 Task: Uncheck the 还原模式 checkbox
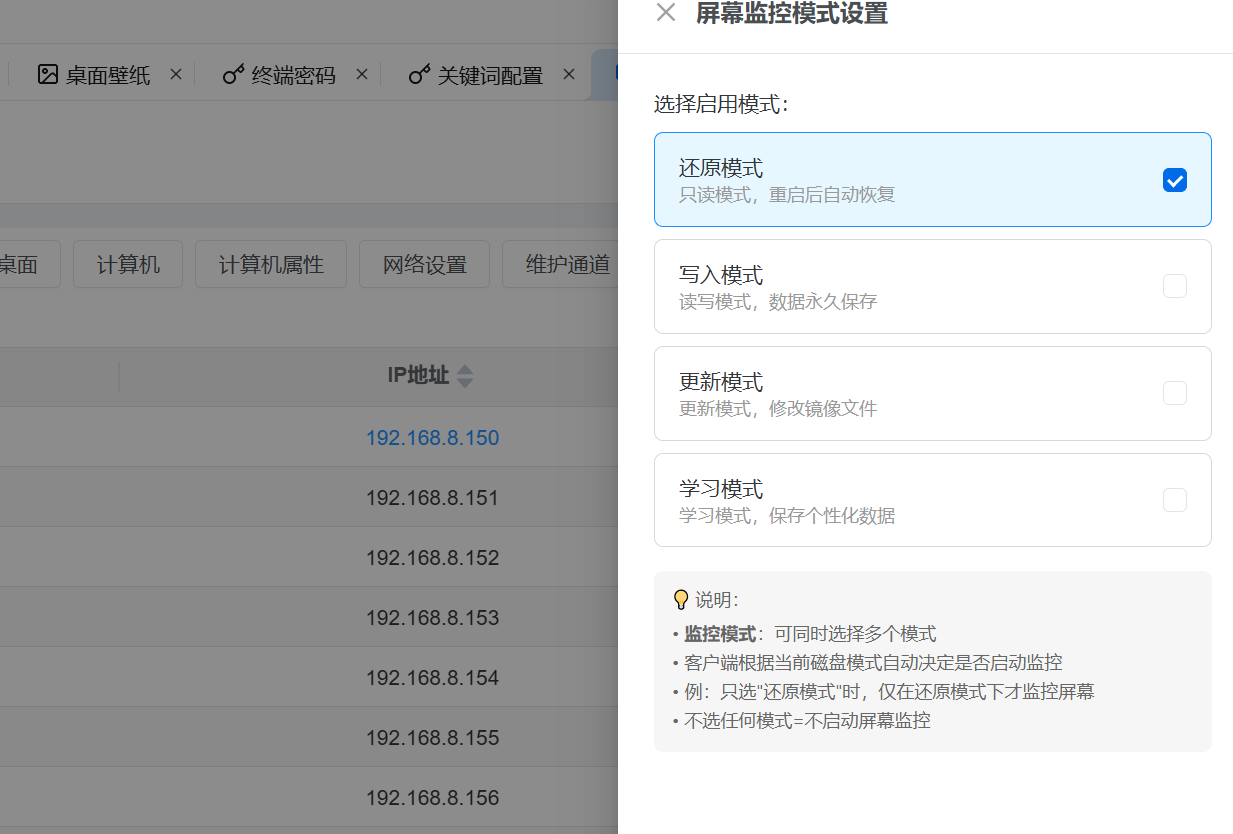point(1175,180)
